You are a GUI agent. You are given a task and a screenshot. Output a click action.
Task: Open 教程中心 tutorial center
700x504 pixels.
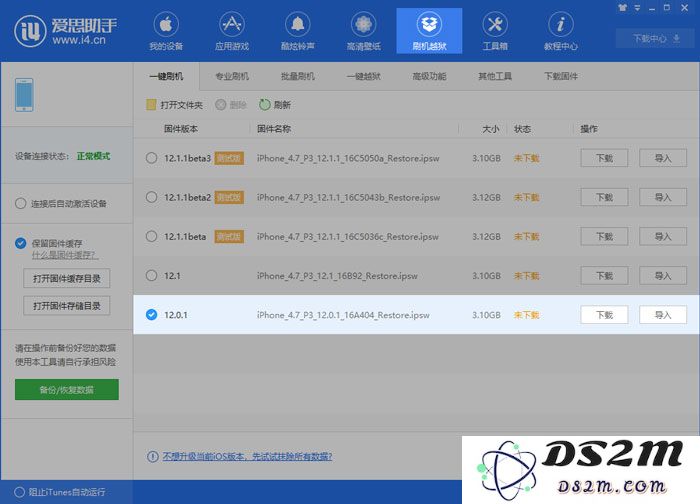[561, 31]
